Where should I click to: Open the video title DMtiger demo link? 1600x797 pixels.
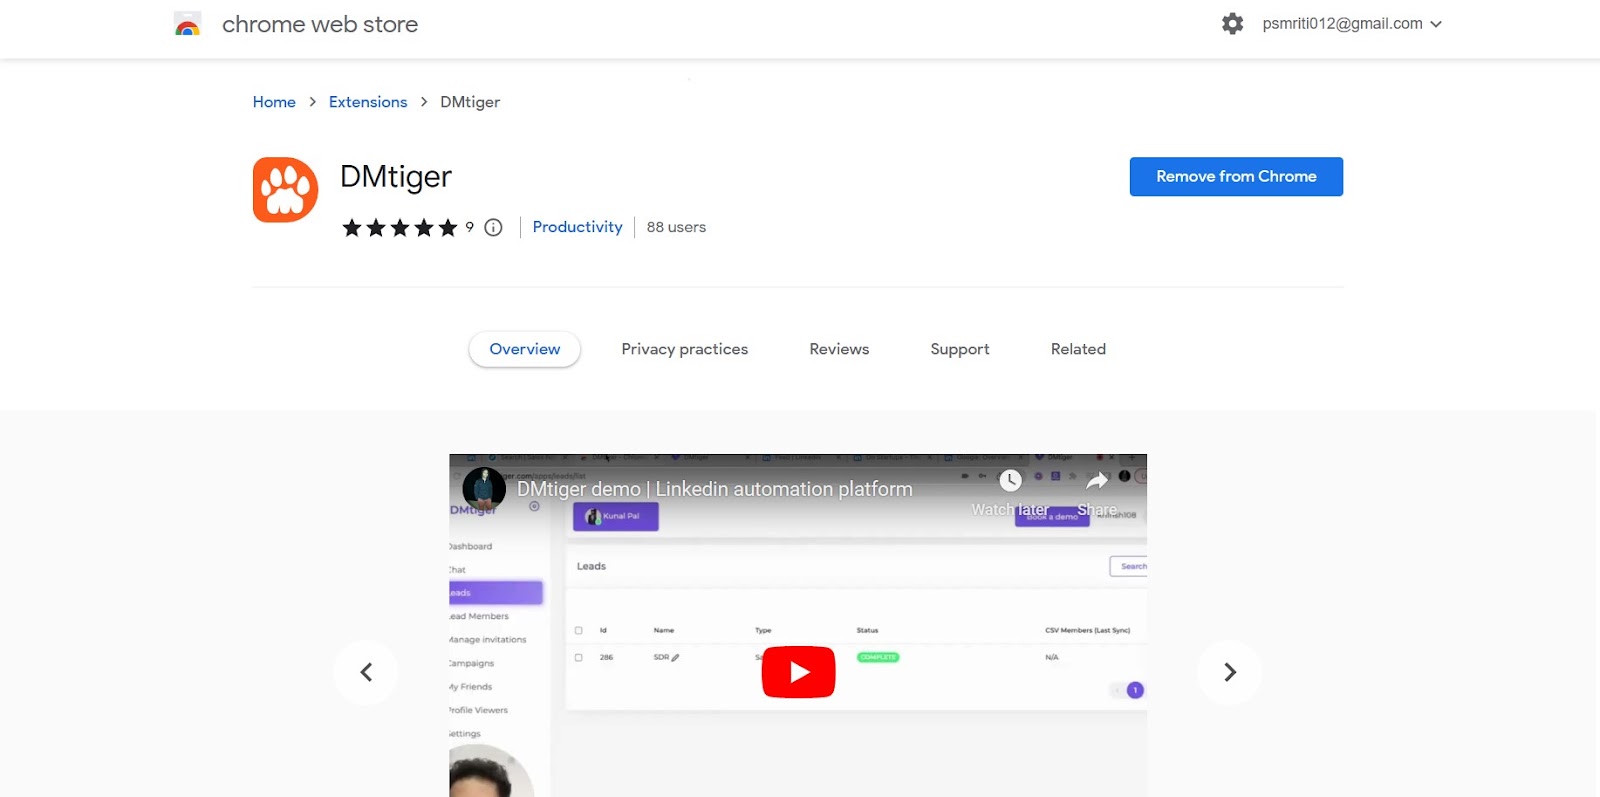point(715,489)
